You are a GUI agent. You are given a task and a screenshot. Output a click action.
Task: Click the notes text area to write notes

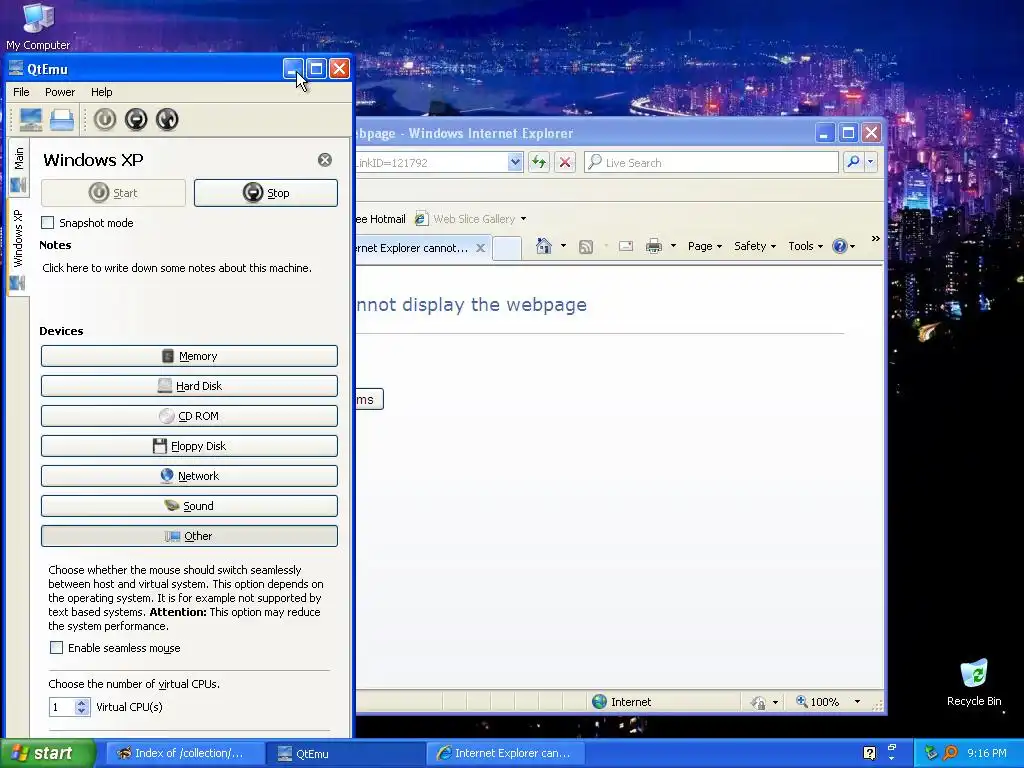click(x=177, y=268)
